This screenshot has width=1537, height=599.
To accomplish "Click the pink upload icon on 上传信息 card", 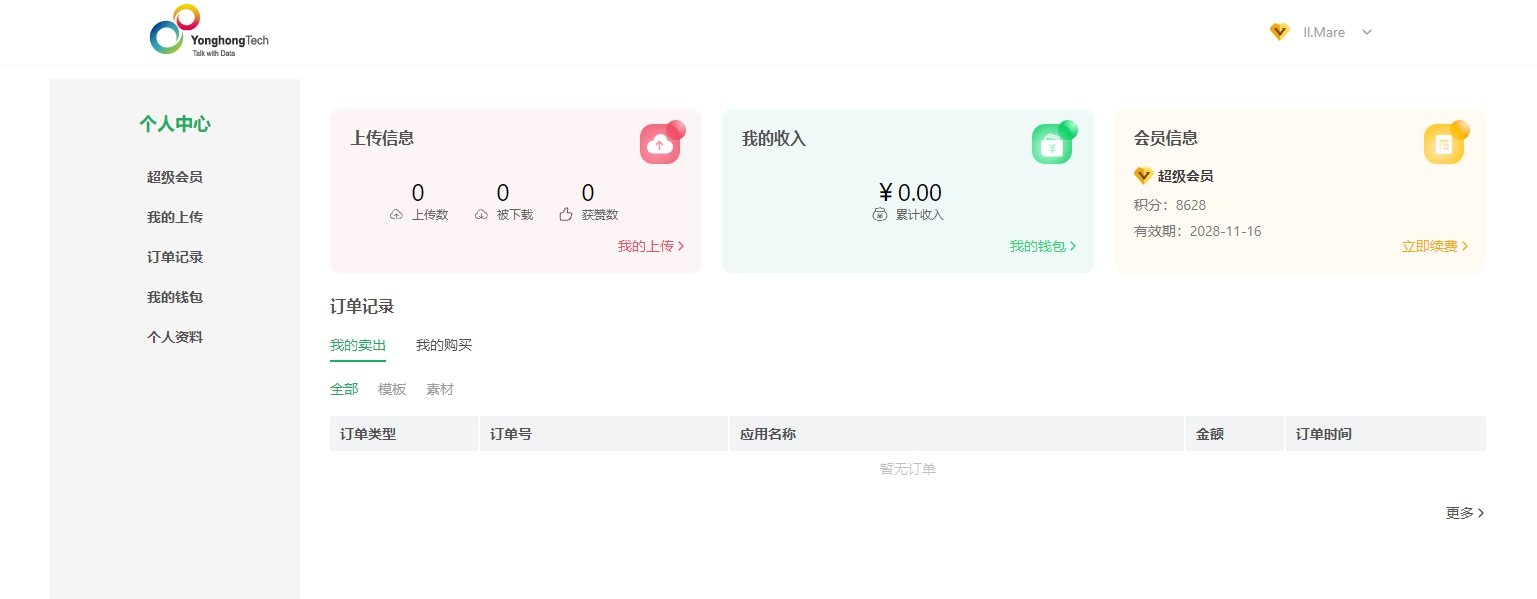I will (x=659, y=144).
